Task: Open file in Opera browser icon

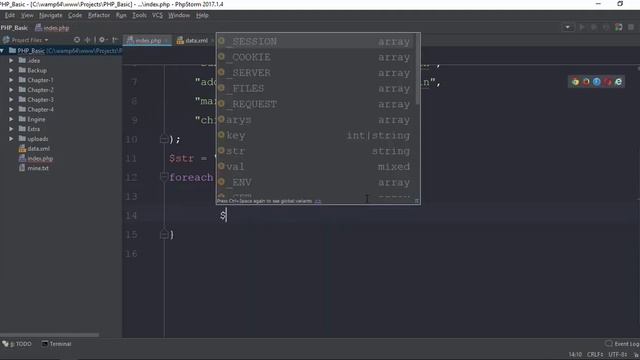Action: pyautogui.click(x=608, y=82)
